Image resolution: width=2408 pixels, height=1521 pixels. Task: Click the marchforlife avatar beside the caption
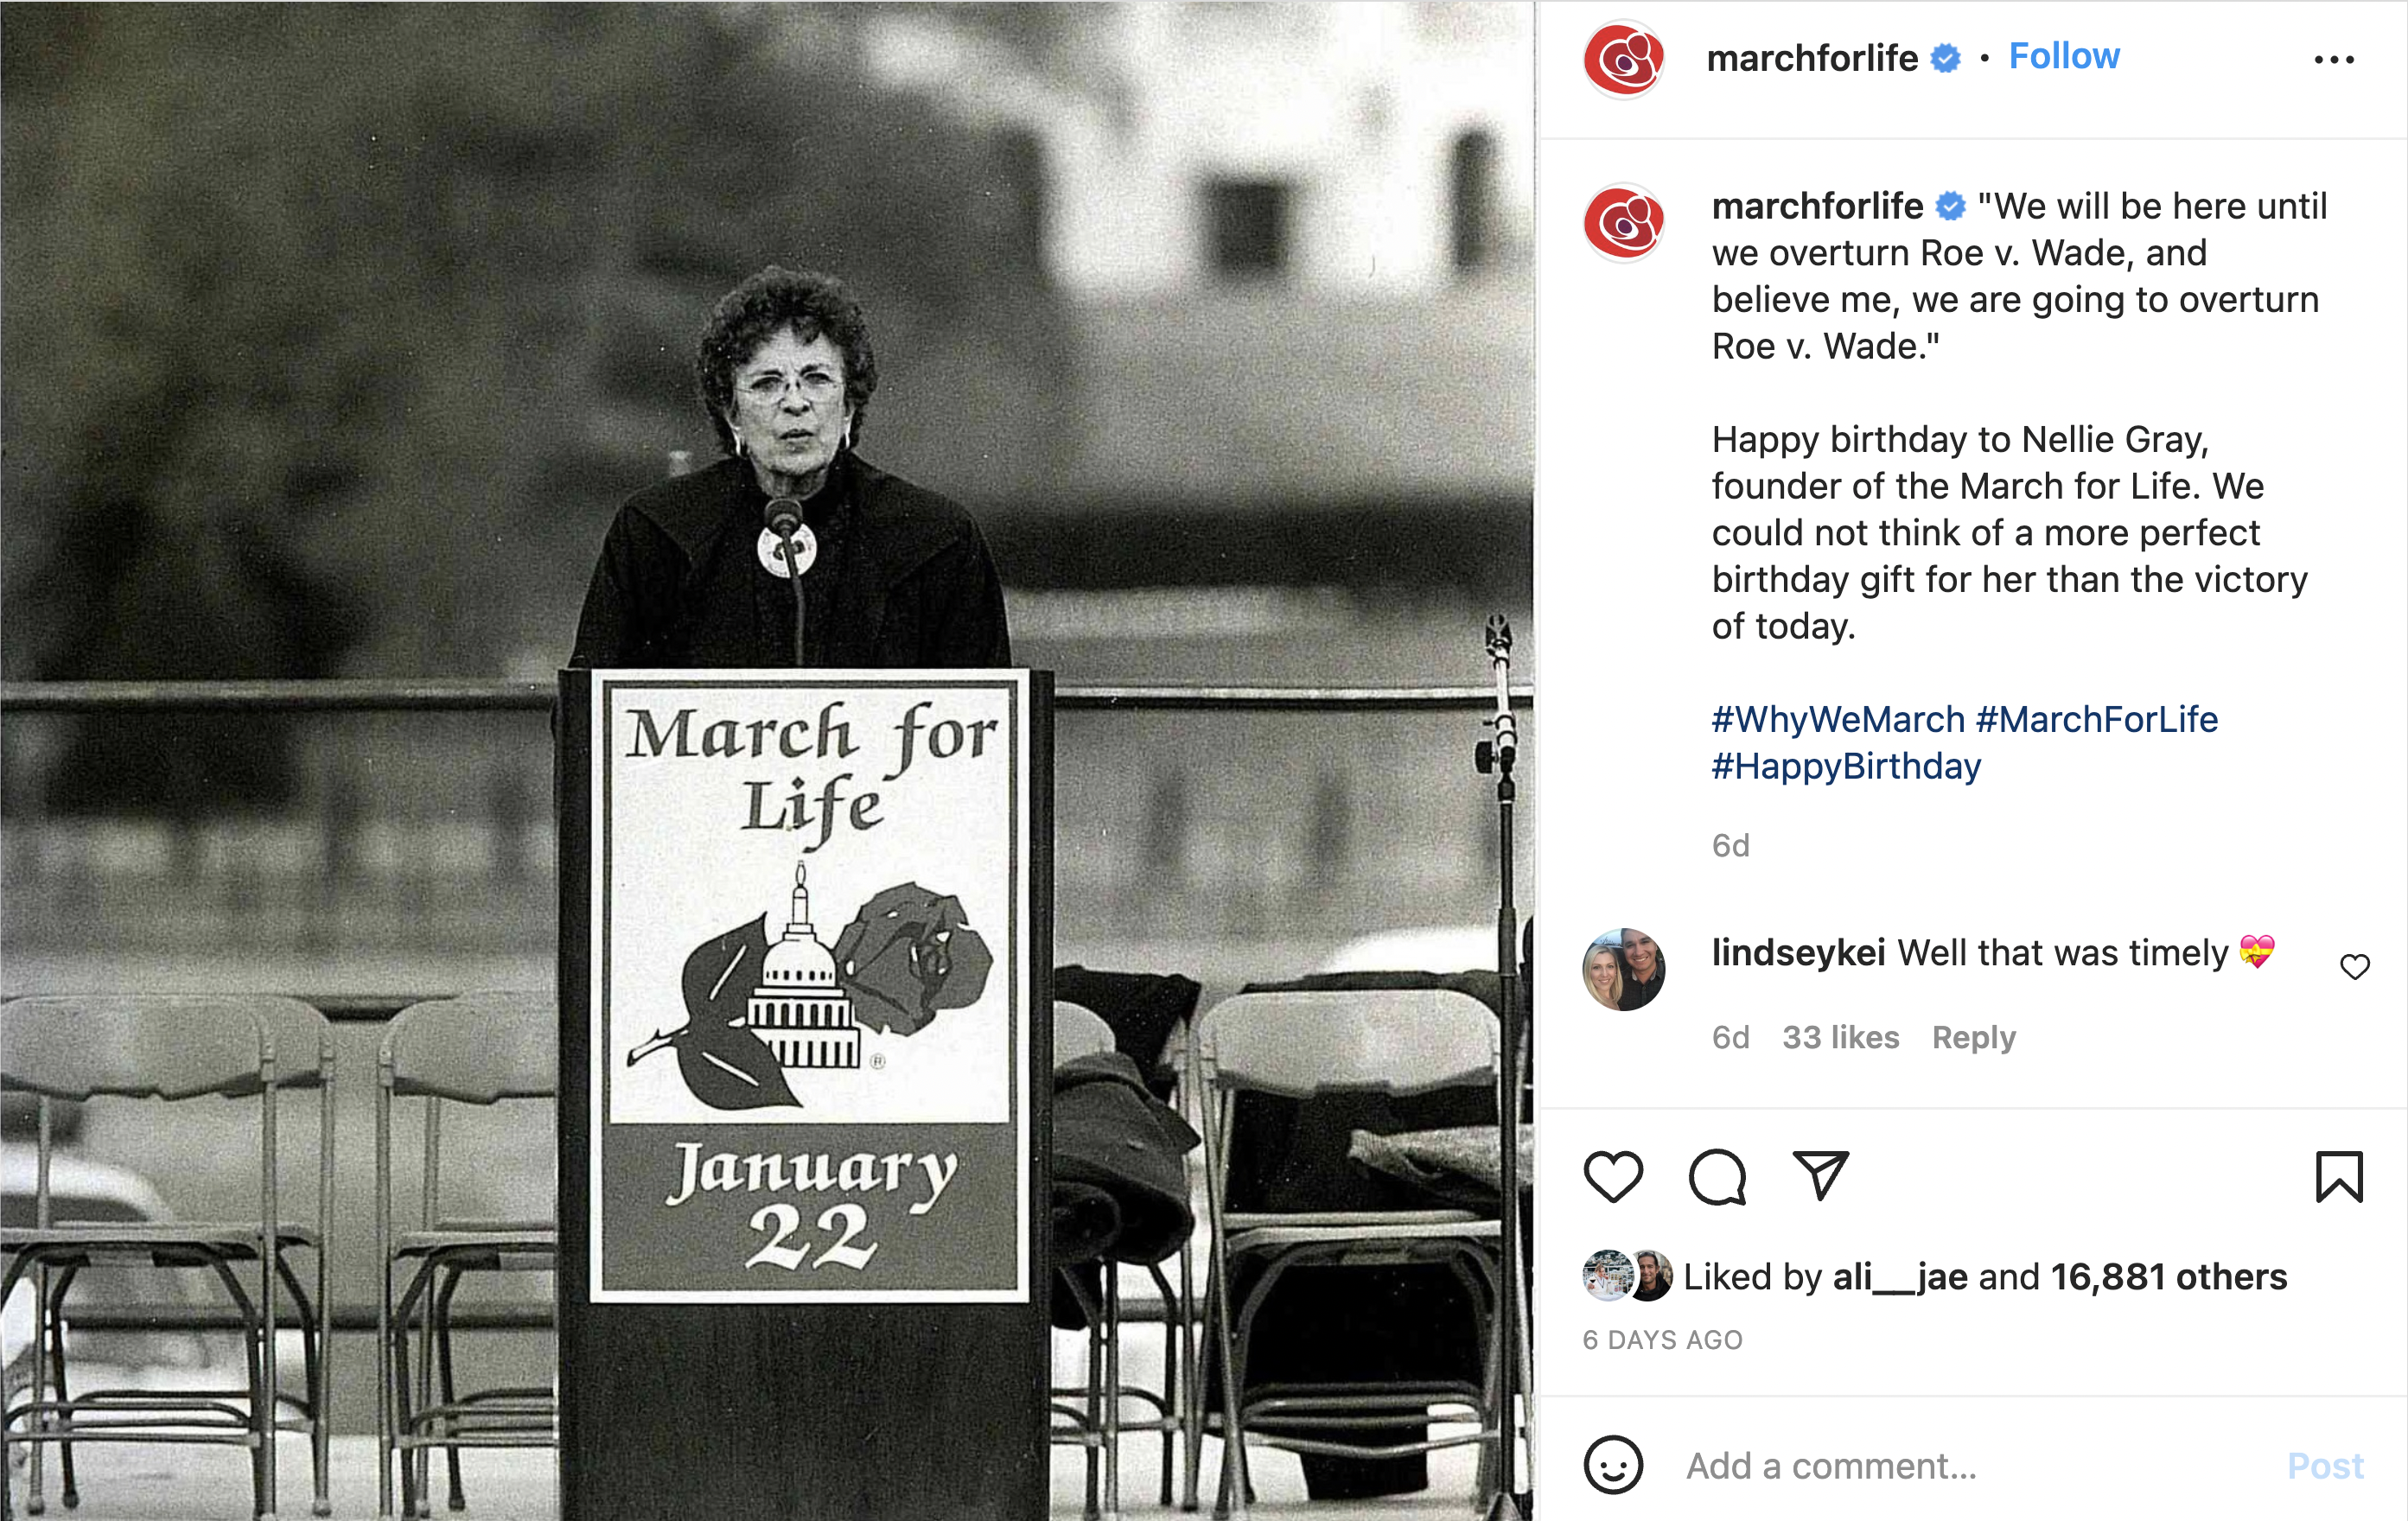coord(1624,222)
